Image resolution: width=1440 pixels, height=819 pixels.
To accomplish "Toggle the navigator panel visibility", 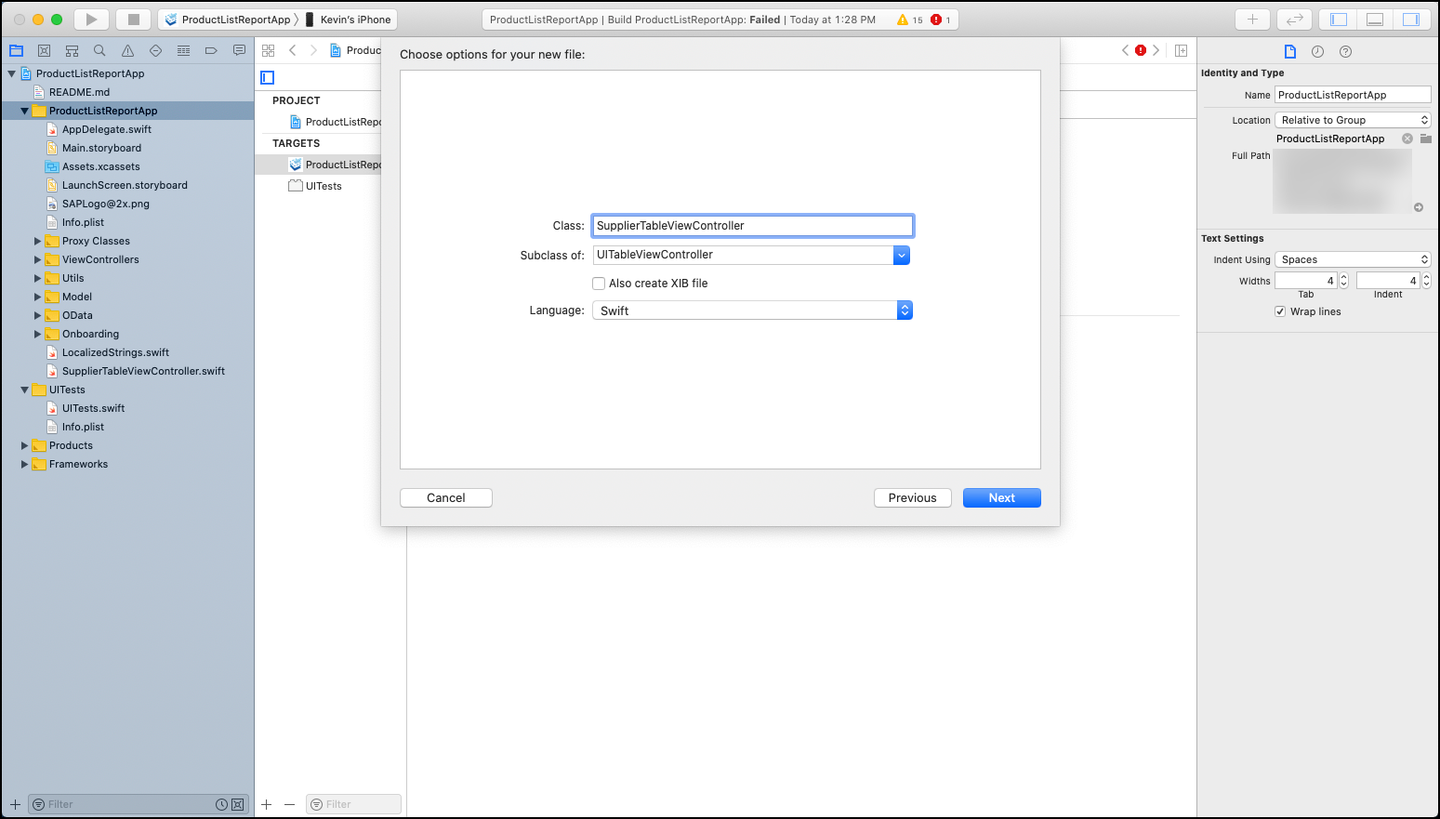I will coord(1339,19).
